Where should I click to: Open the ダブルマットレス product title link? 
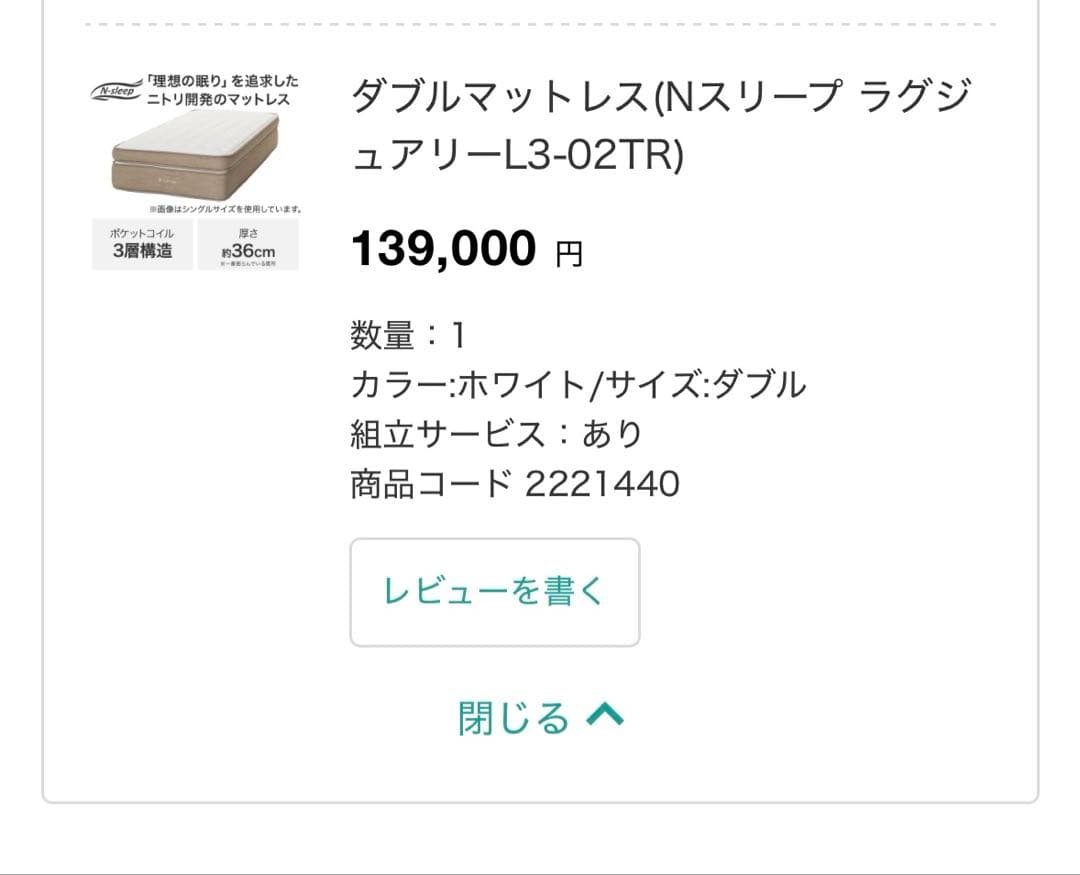click(x=660, y=98)
